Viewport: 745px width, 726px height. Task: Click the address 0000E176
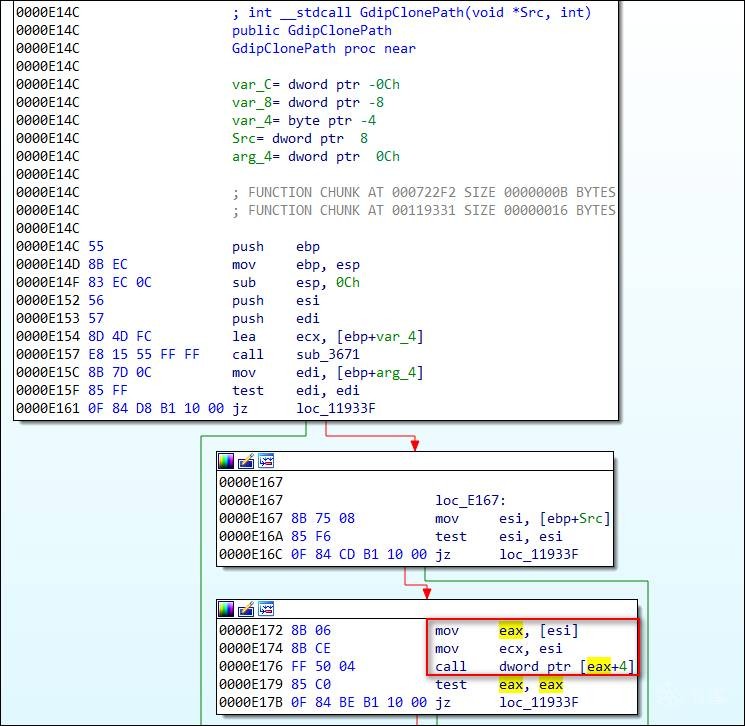pos(250,667)
